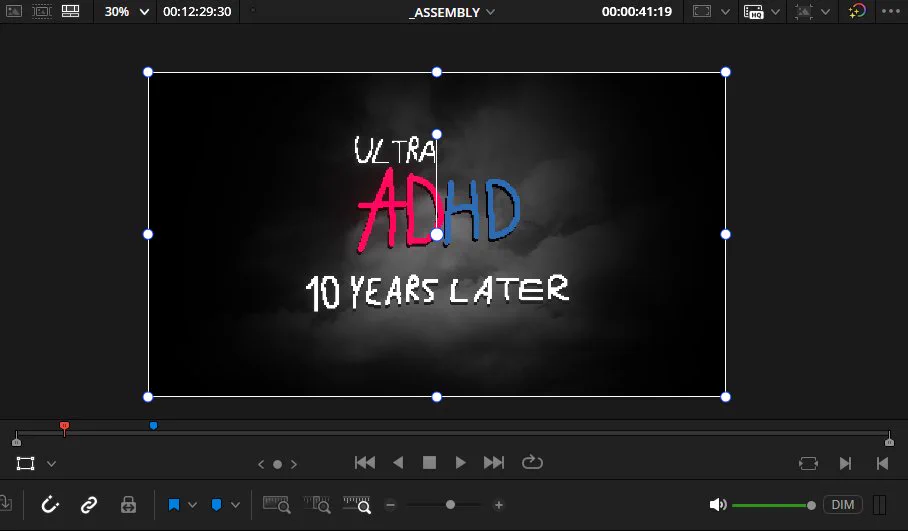Click the 00:12:29:30 duration timecode
Image resolution: width=908 pixels, height=531 pixels.
197,12
